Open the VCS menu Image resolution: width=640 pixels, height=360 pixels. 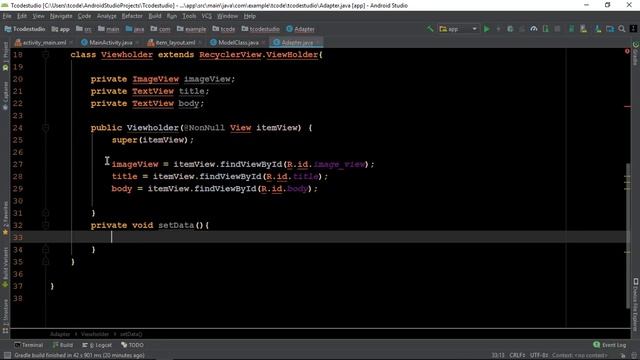click(x=207, y=16)
